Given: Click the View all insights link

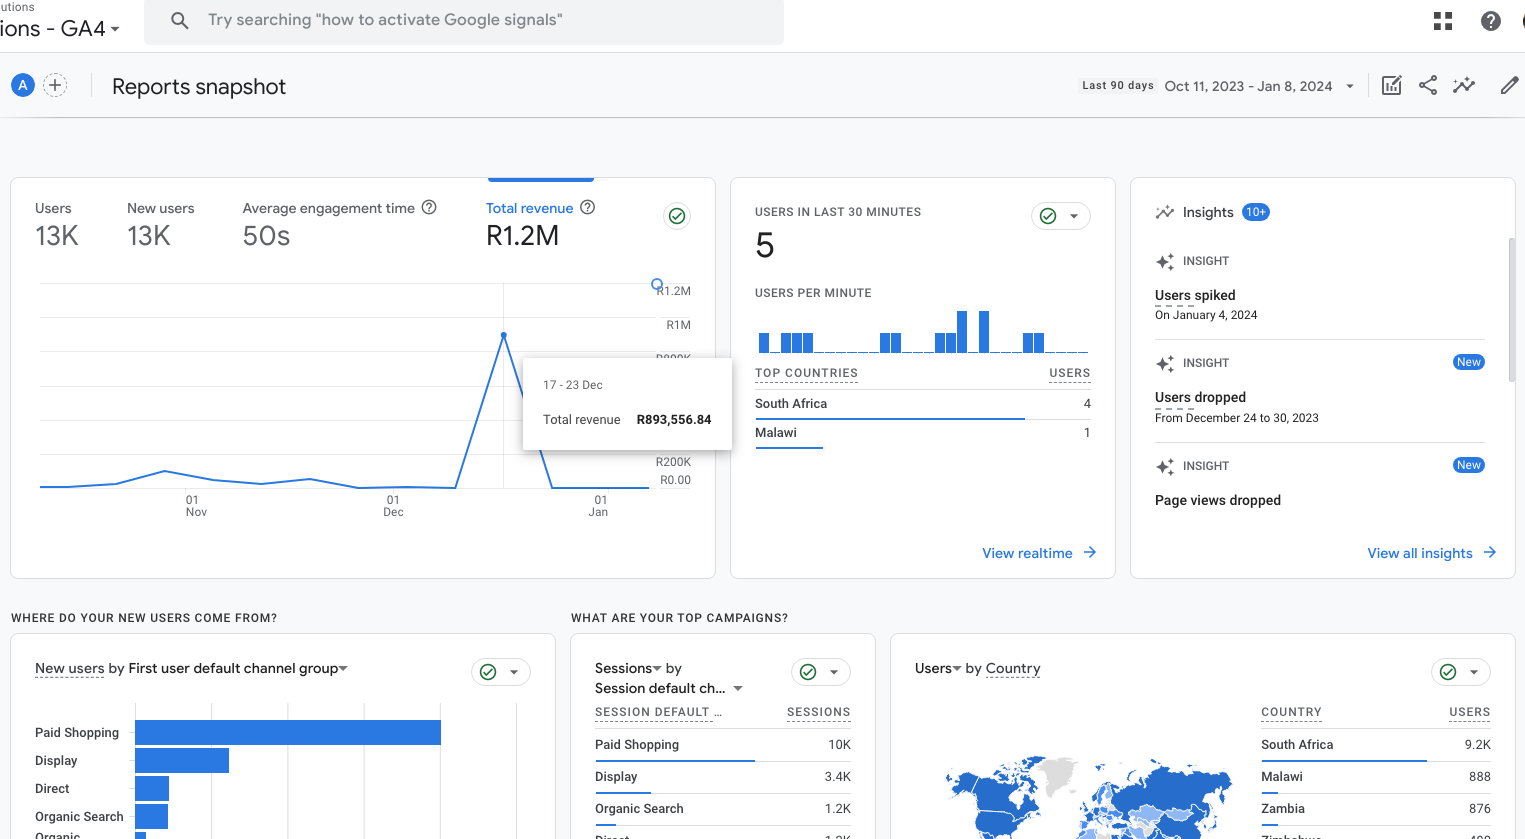Looking at the screenshot, I should click(1420, 553).
